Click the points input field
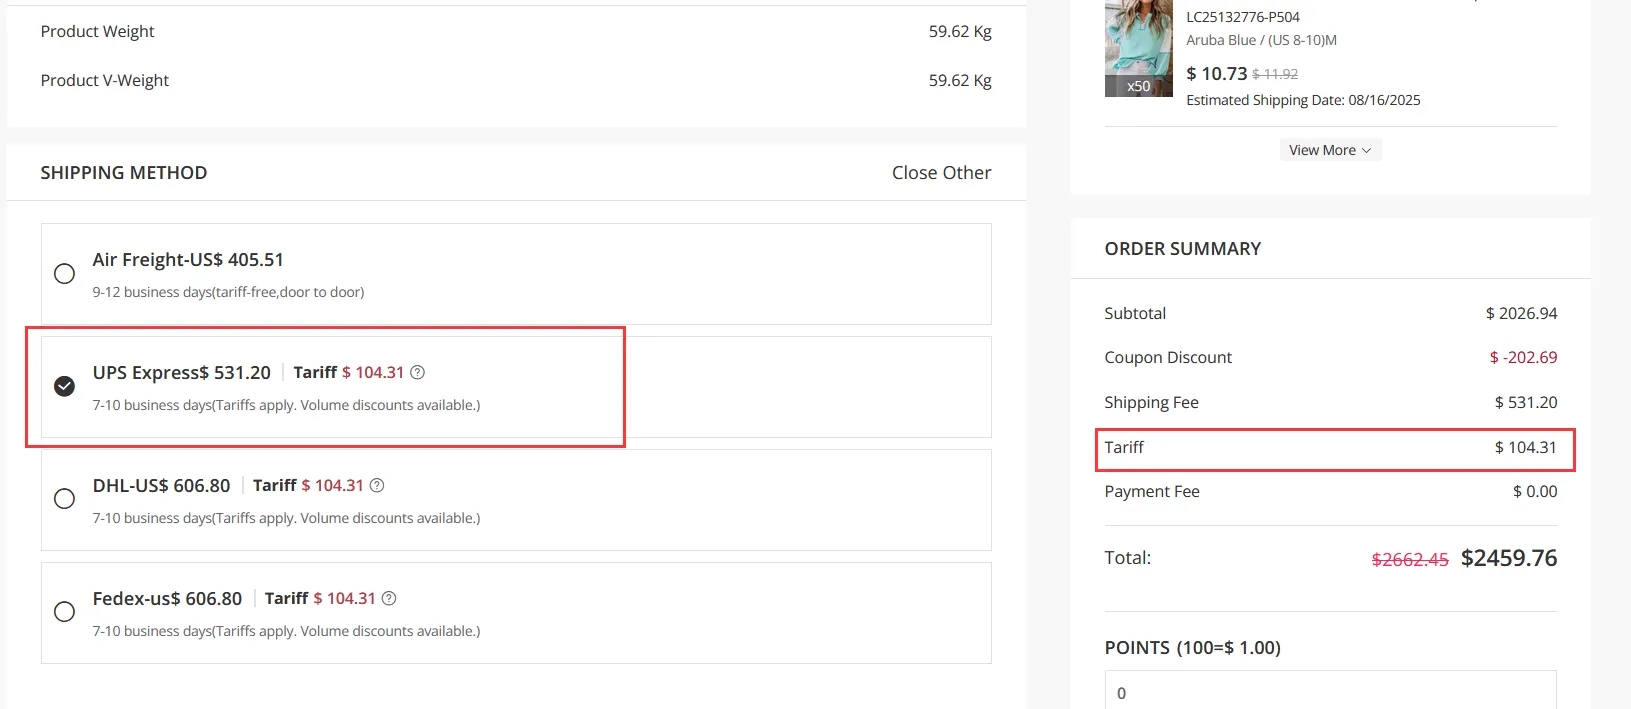The width and height of the screenshot is (1631, 709). tap(1330, 691)
